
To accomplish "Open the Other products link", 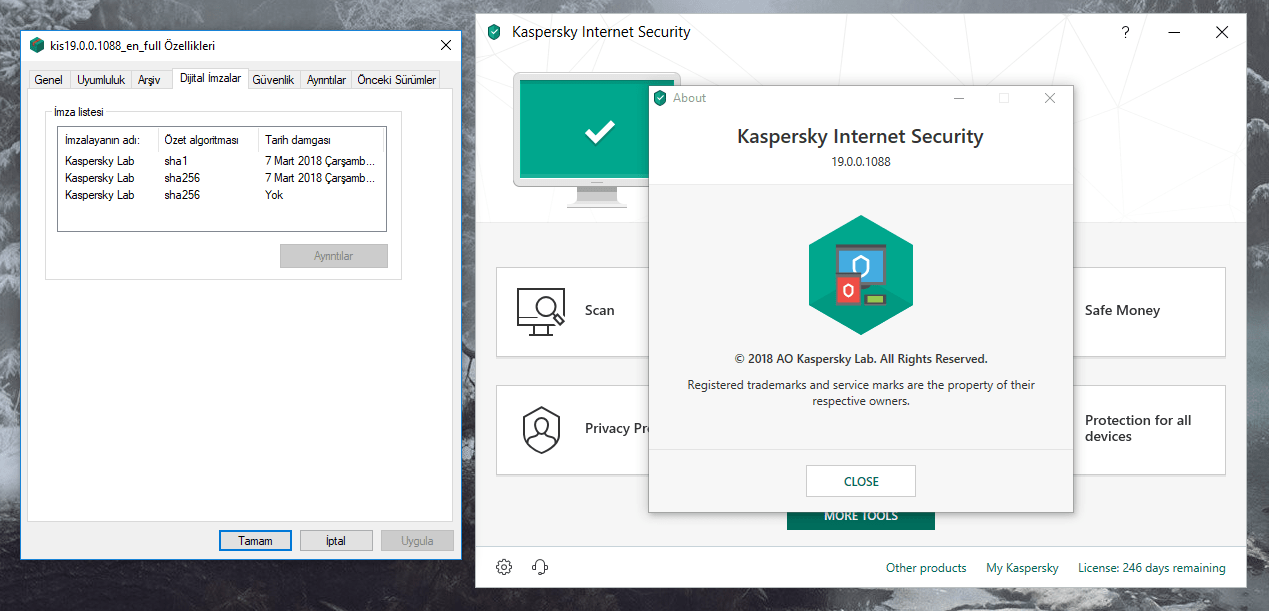I will tap(926, 568).
